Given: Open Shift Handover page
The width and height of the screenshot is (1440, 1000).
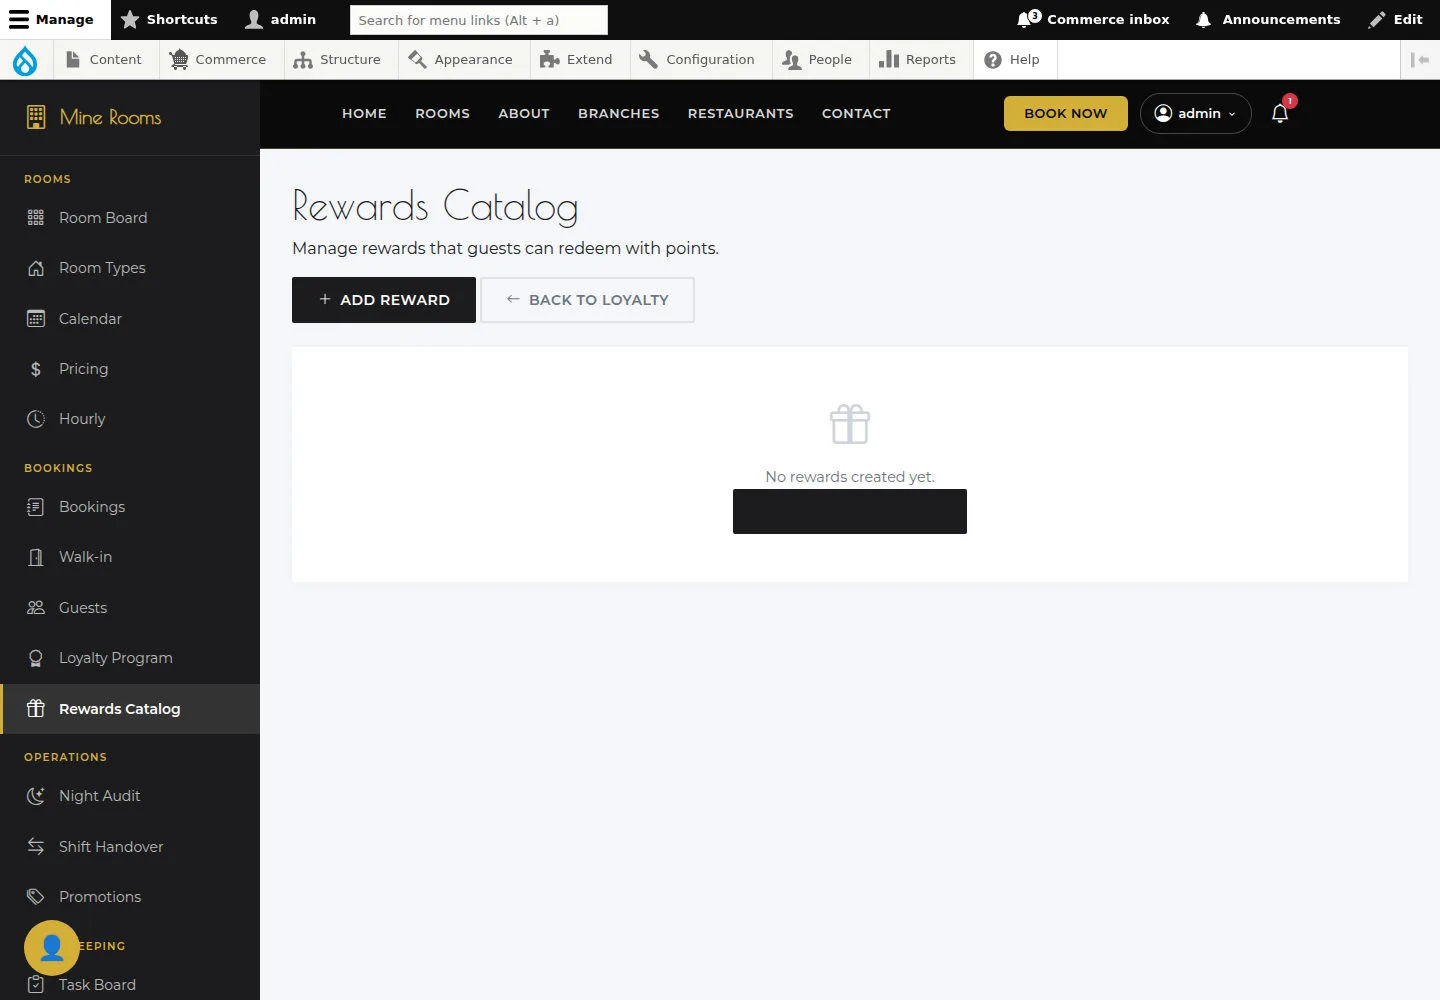Looking at the screenshot, I should (x=130, y=847).
